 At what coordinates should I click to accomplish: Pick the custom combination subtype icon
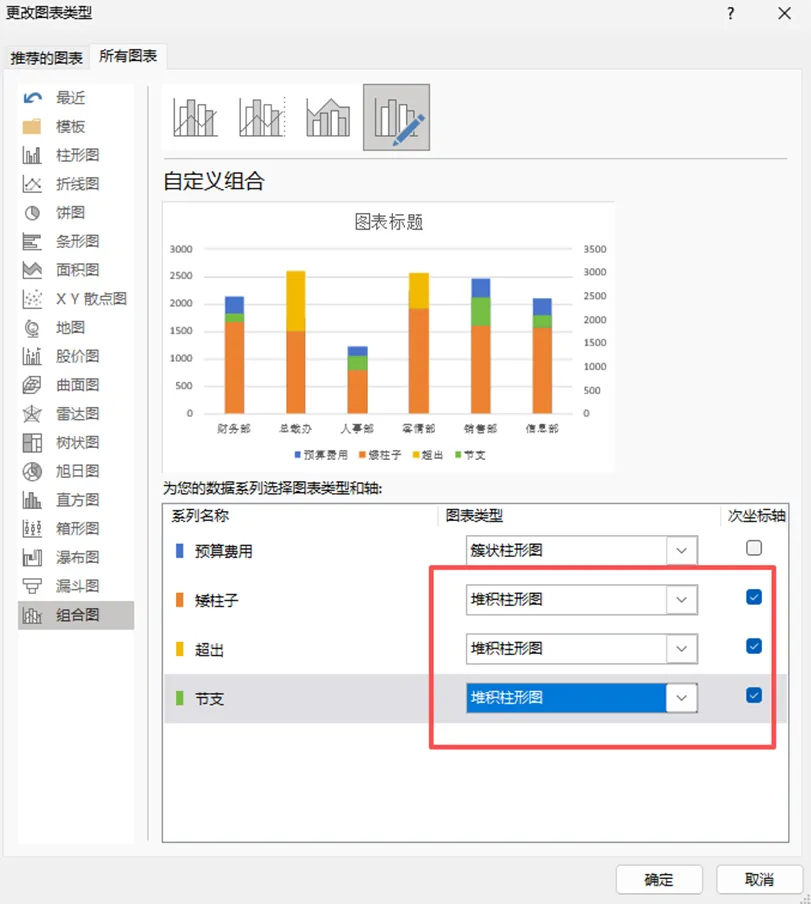[x=397, y=118]
